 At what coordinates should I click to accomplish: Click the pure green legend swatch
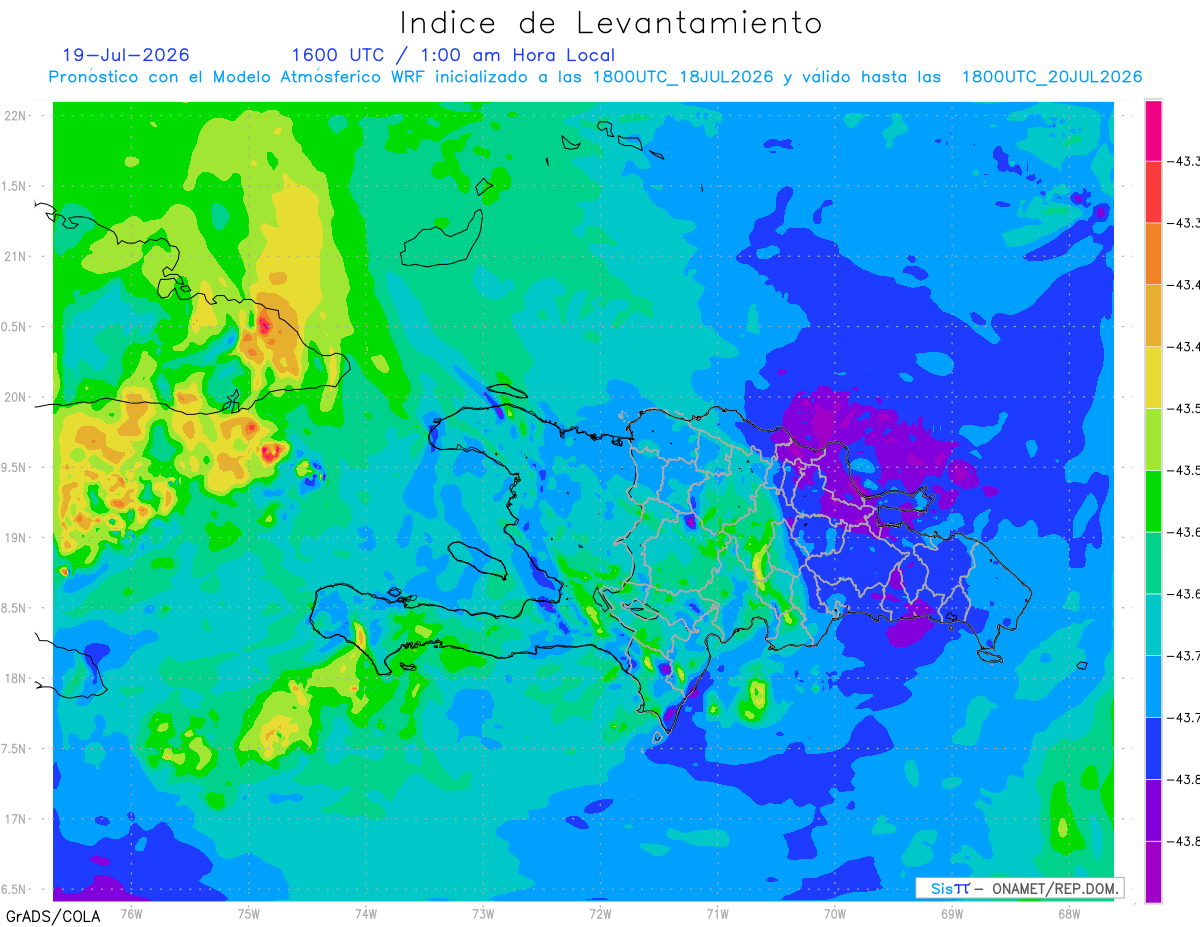1153,500
